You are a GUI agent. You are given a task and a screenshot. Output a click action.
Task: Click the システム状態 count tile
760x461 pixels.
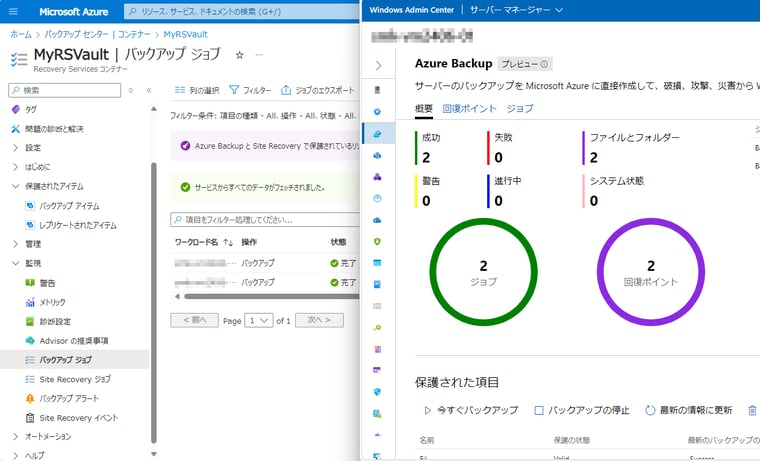pos(614,191)
